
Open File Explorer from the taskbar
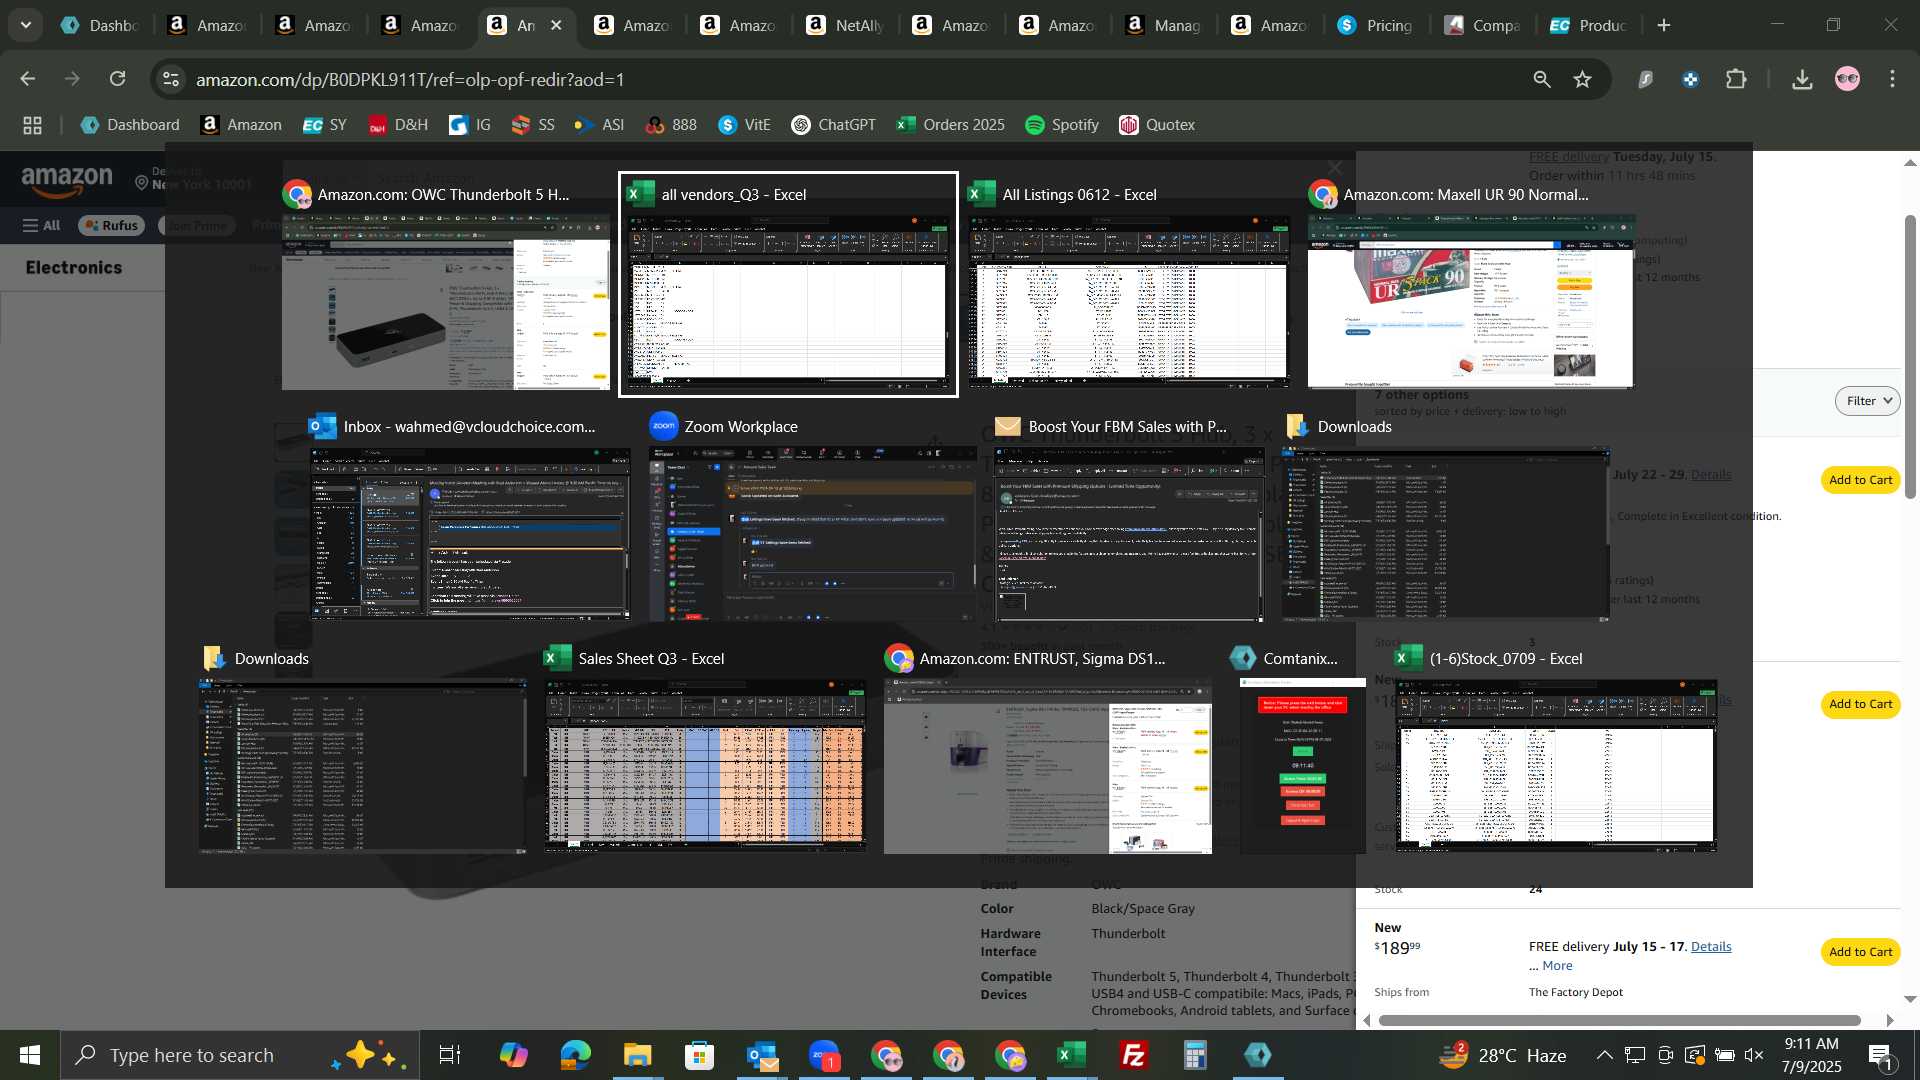tap(637, 1055)
